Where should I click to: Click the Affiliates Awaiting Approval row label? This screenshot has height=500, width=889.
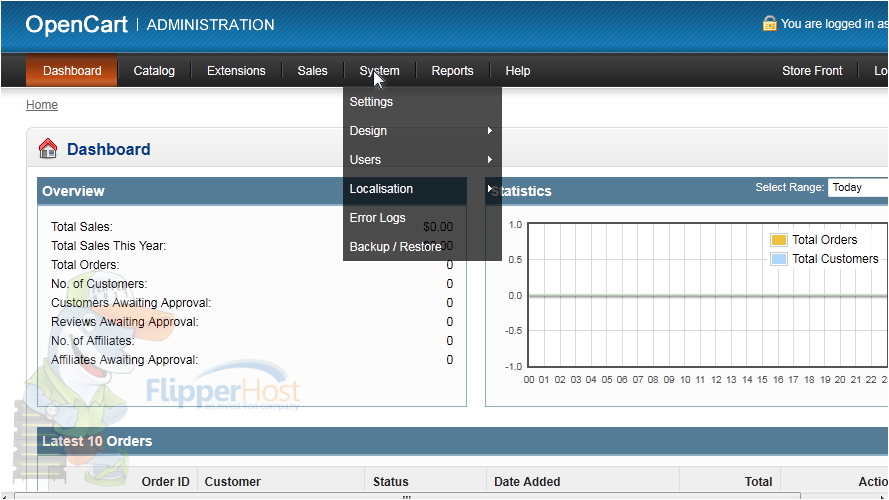click(125, 360)
